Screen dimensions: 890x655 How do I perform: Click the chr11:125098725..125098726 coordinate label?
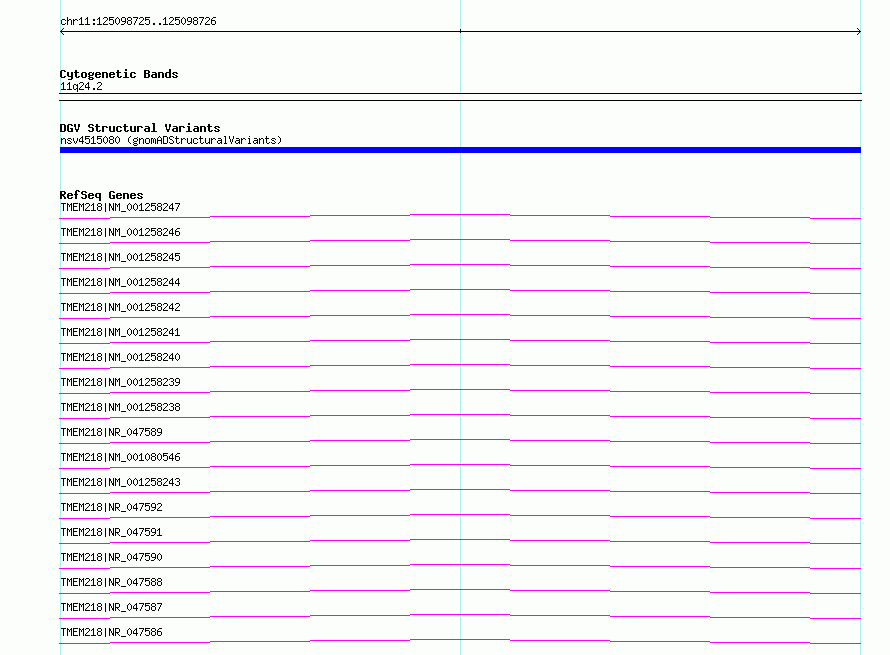click(x=138, y=21)
